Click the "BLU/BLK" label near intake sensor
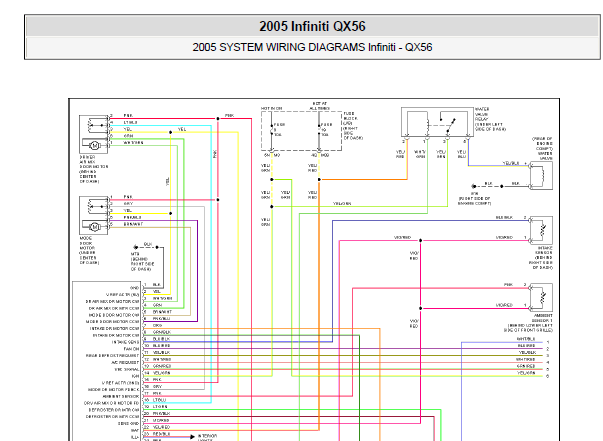The image size is (603, 441). pos(504,218)
